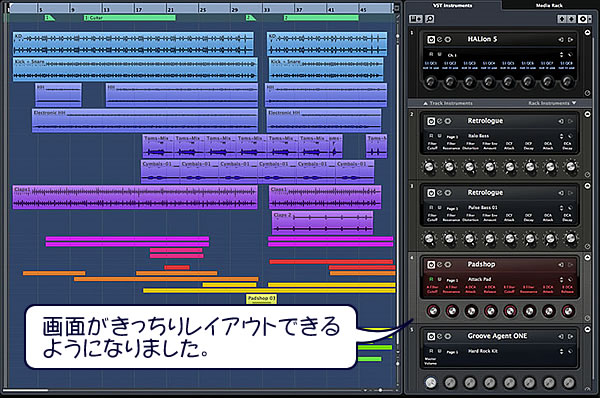Select the first Electronic HH audio clip
This screenshot has height=398, width=600.
[145, 121]
